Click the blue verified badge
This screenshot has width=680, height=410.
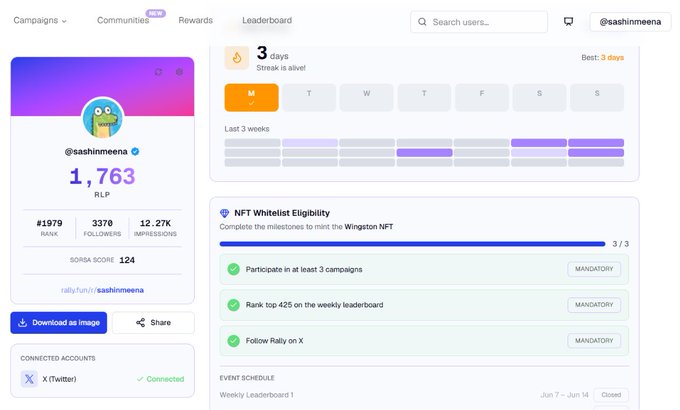[135, 151]
